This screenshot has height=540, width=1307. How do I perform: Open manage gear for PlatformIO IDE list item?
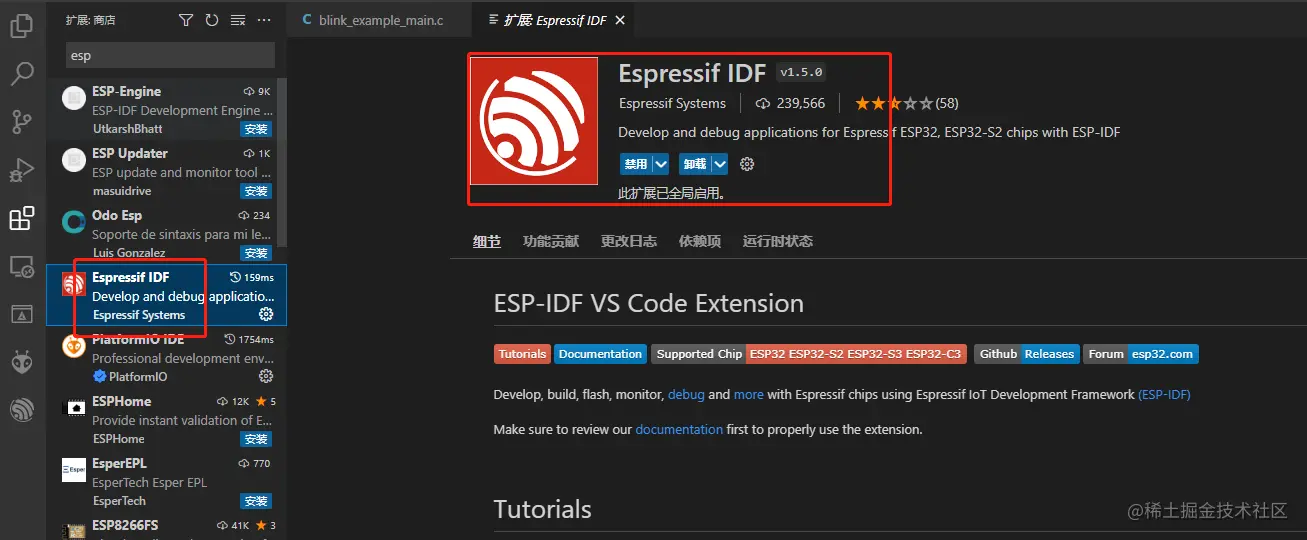266,377
